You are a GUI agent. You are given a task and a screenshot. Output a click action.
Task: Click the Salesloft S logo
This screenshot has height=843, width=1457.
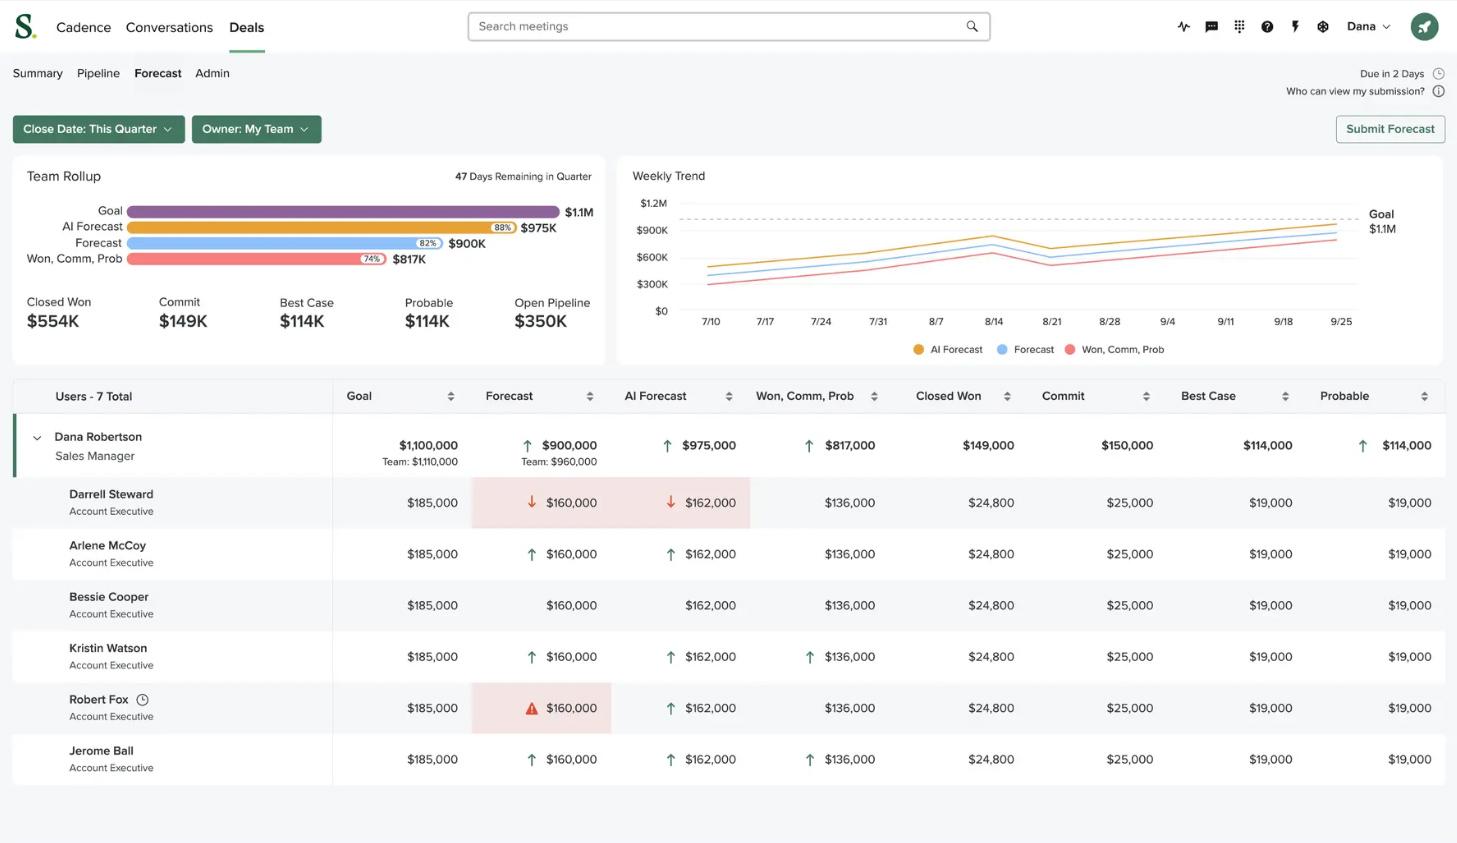click(x=25, y=27)
